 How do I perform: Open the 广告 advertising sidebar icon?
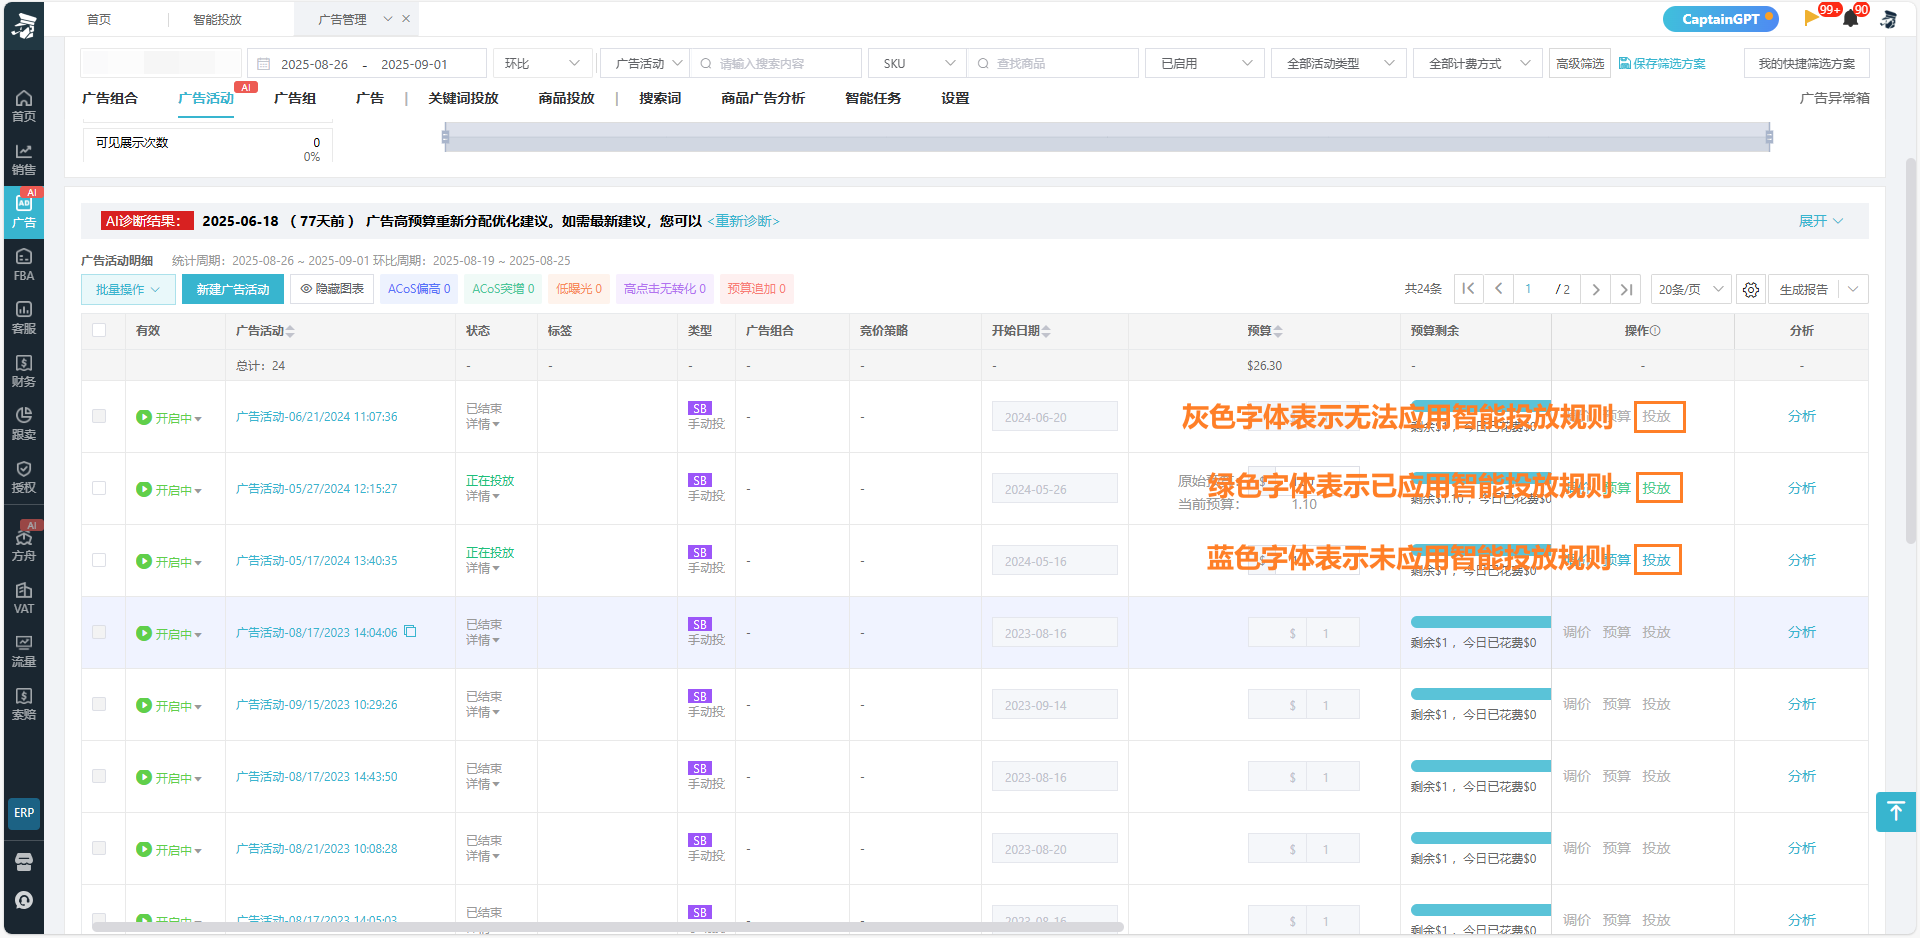tap(24, 211)
